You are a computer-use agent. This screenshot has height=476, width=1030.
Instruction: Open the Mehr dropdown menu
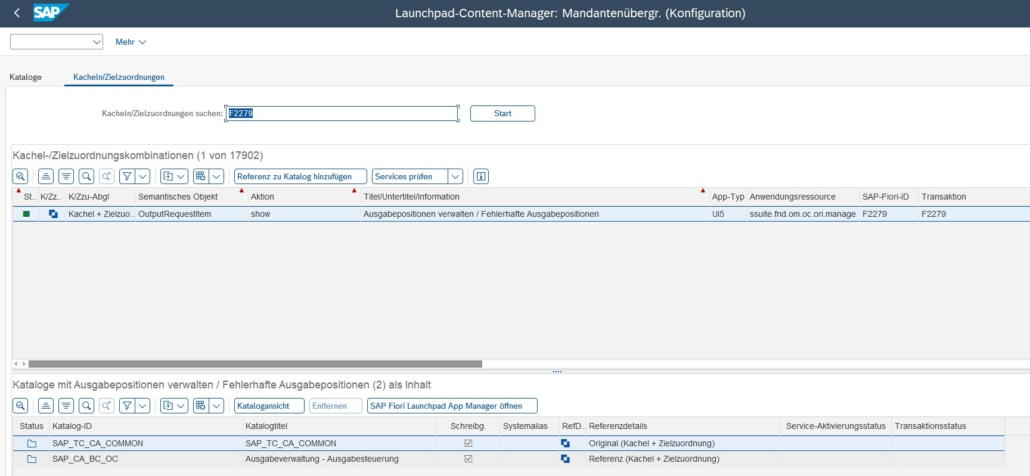[130, 42]
